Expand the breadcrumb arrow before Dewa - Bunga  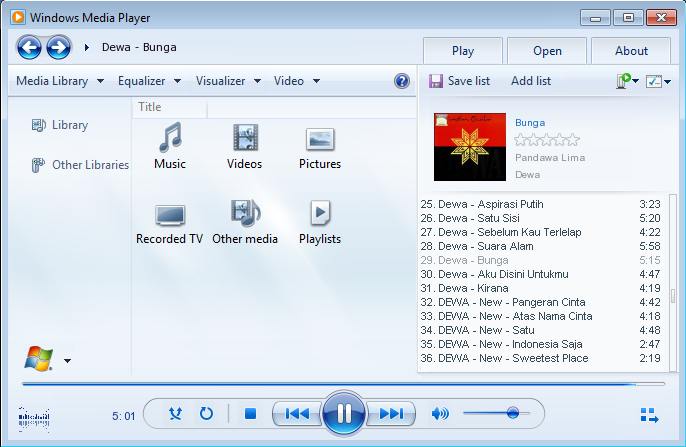pos(87,47)
